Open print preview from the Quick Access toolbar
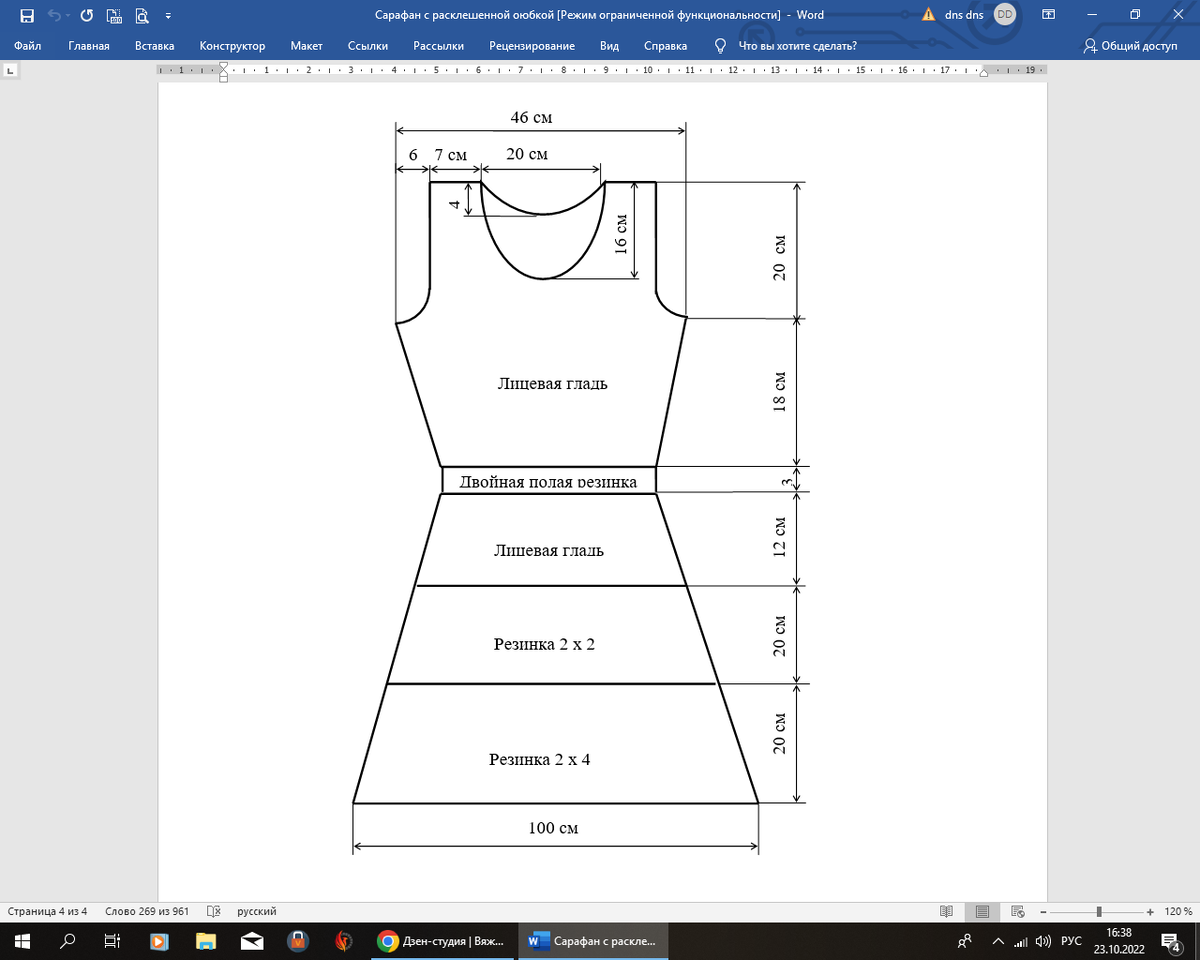Screen dimensions: 1200x960 click(x=141, y=15)
